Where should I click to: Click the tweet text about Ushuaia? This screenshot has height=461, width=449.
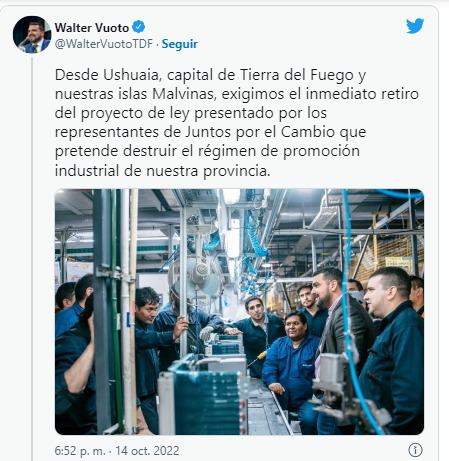click(x=237, y=123)
